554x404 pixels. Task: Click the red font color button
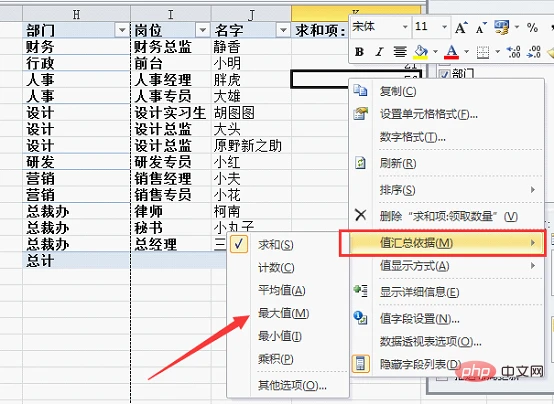[452, 52]
